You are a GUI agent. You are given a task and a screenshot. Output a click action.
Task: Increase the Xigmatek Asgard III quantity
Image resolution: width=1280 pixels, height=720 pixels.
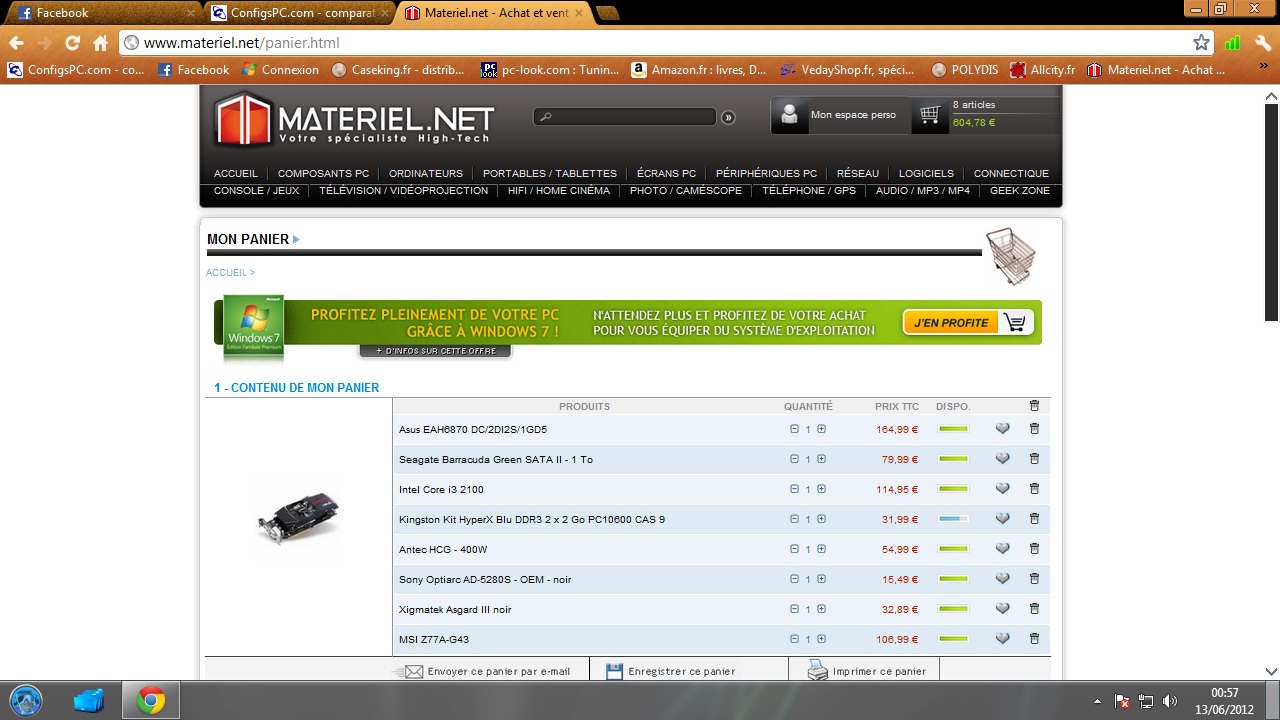(x=821, y=609)
